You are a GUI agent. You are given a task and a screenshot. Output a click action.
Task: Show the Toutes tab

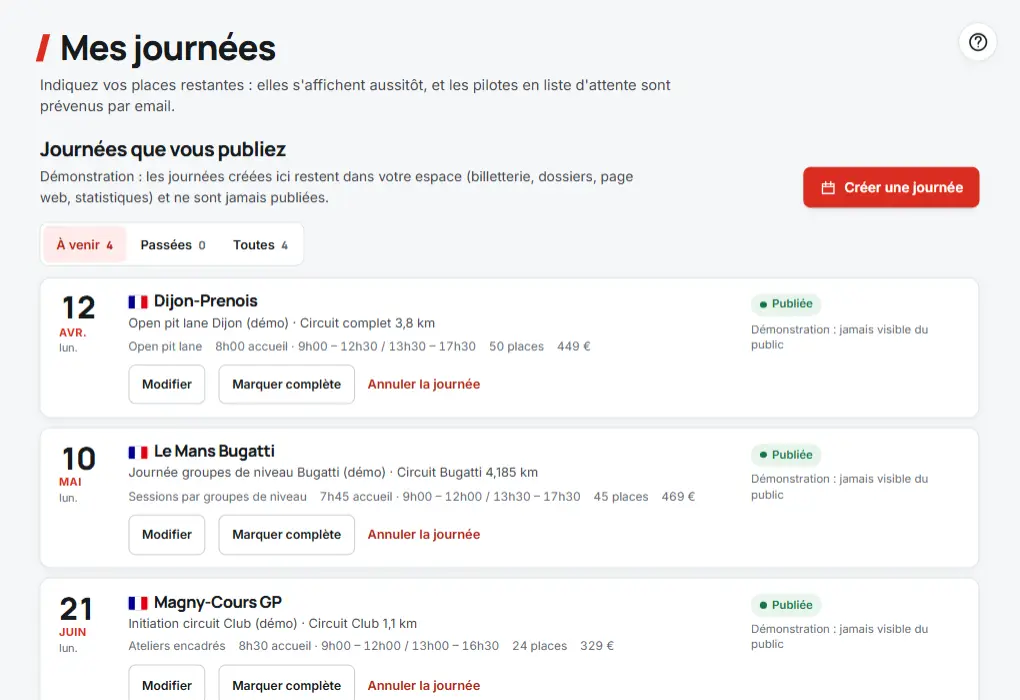(x=260, y=245)
